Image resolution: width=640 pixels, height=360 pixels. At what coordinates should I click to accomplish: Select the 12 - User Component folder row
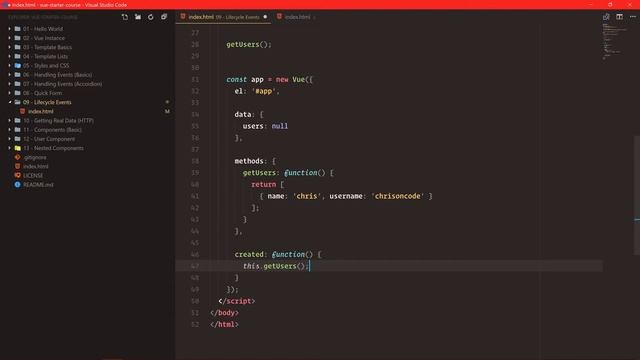pyautogui.click(x=88, y=139)
